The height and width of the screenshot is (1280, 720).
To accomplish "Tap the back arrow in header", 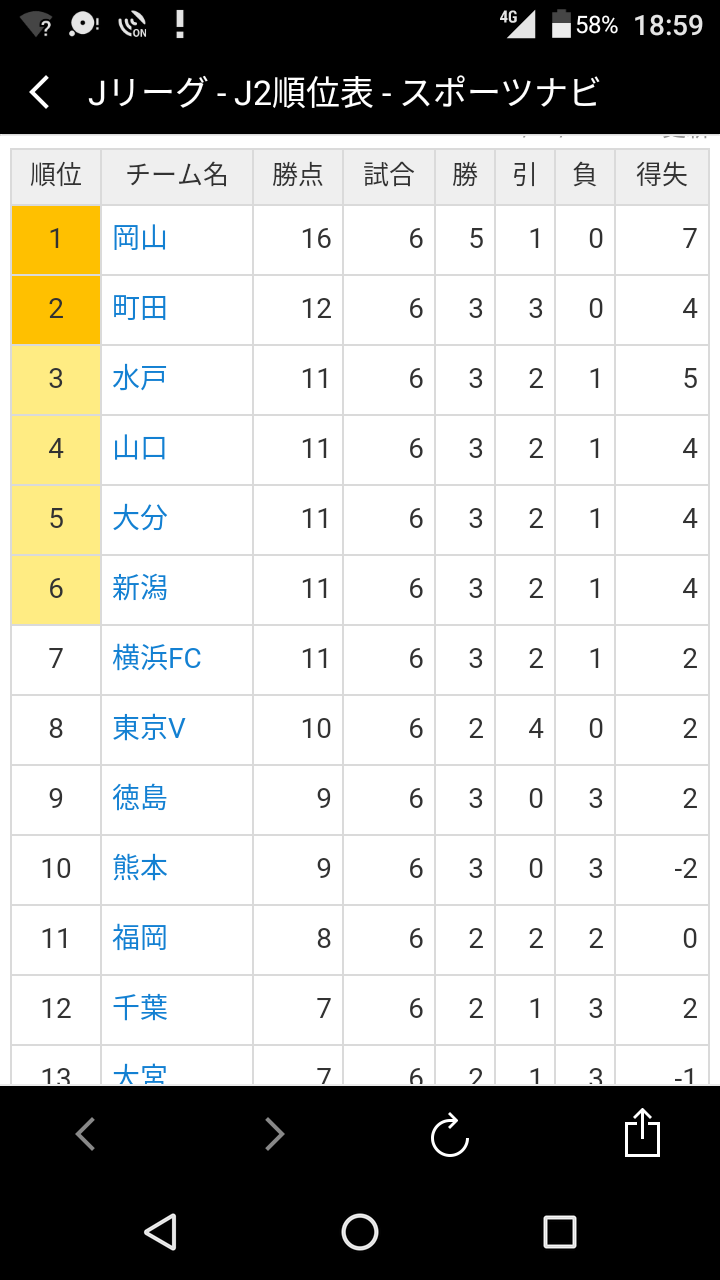I will (40, 93).
